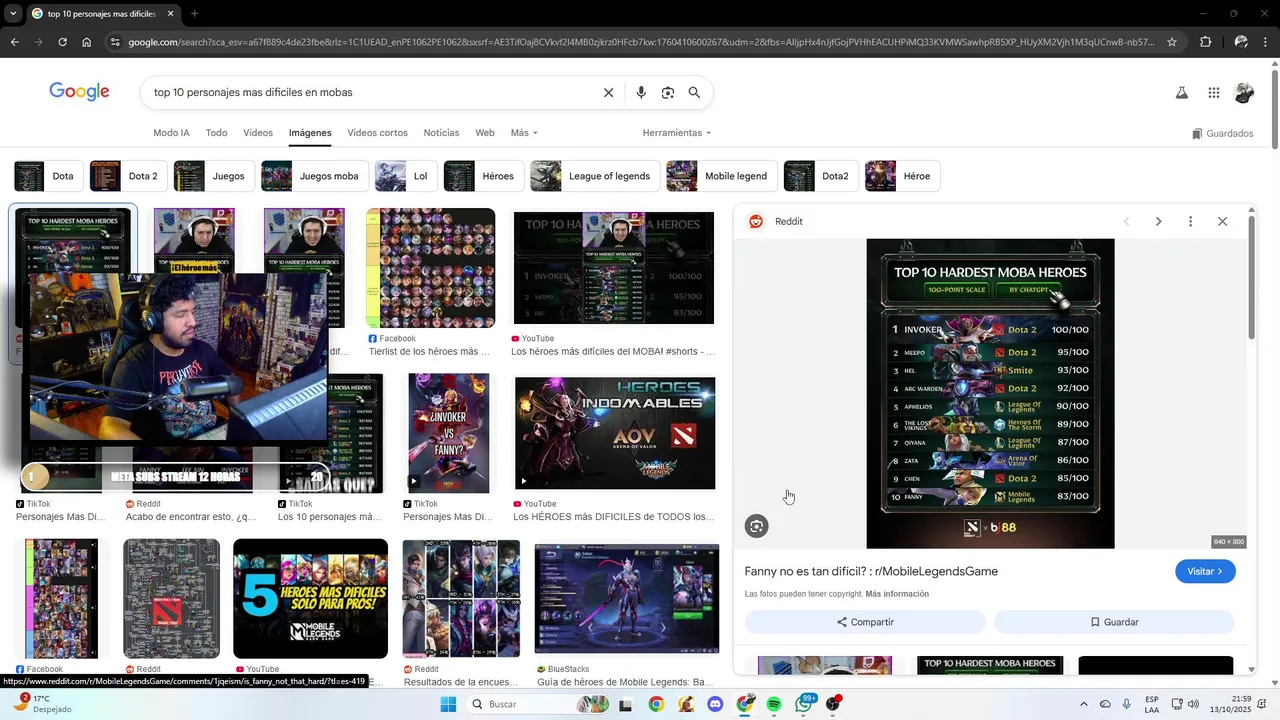Focus the Google search input field

tap(372, 92)
